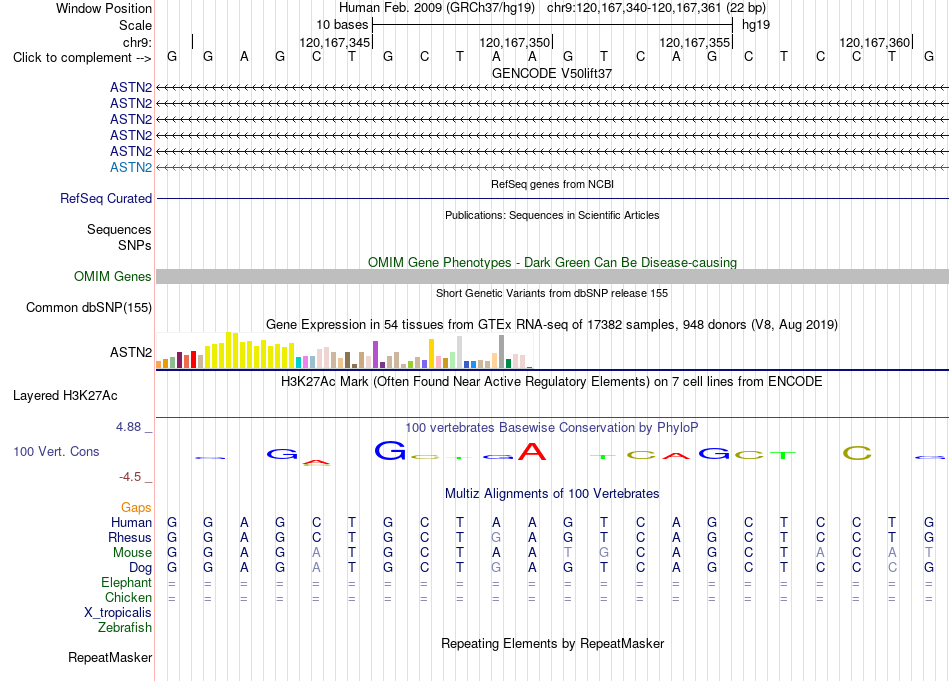Image resolution: width=950 pixels, height=681 pixels.
Task: Click the Gaps row label
Action: click(136, 508)
